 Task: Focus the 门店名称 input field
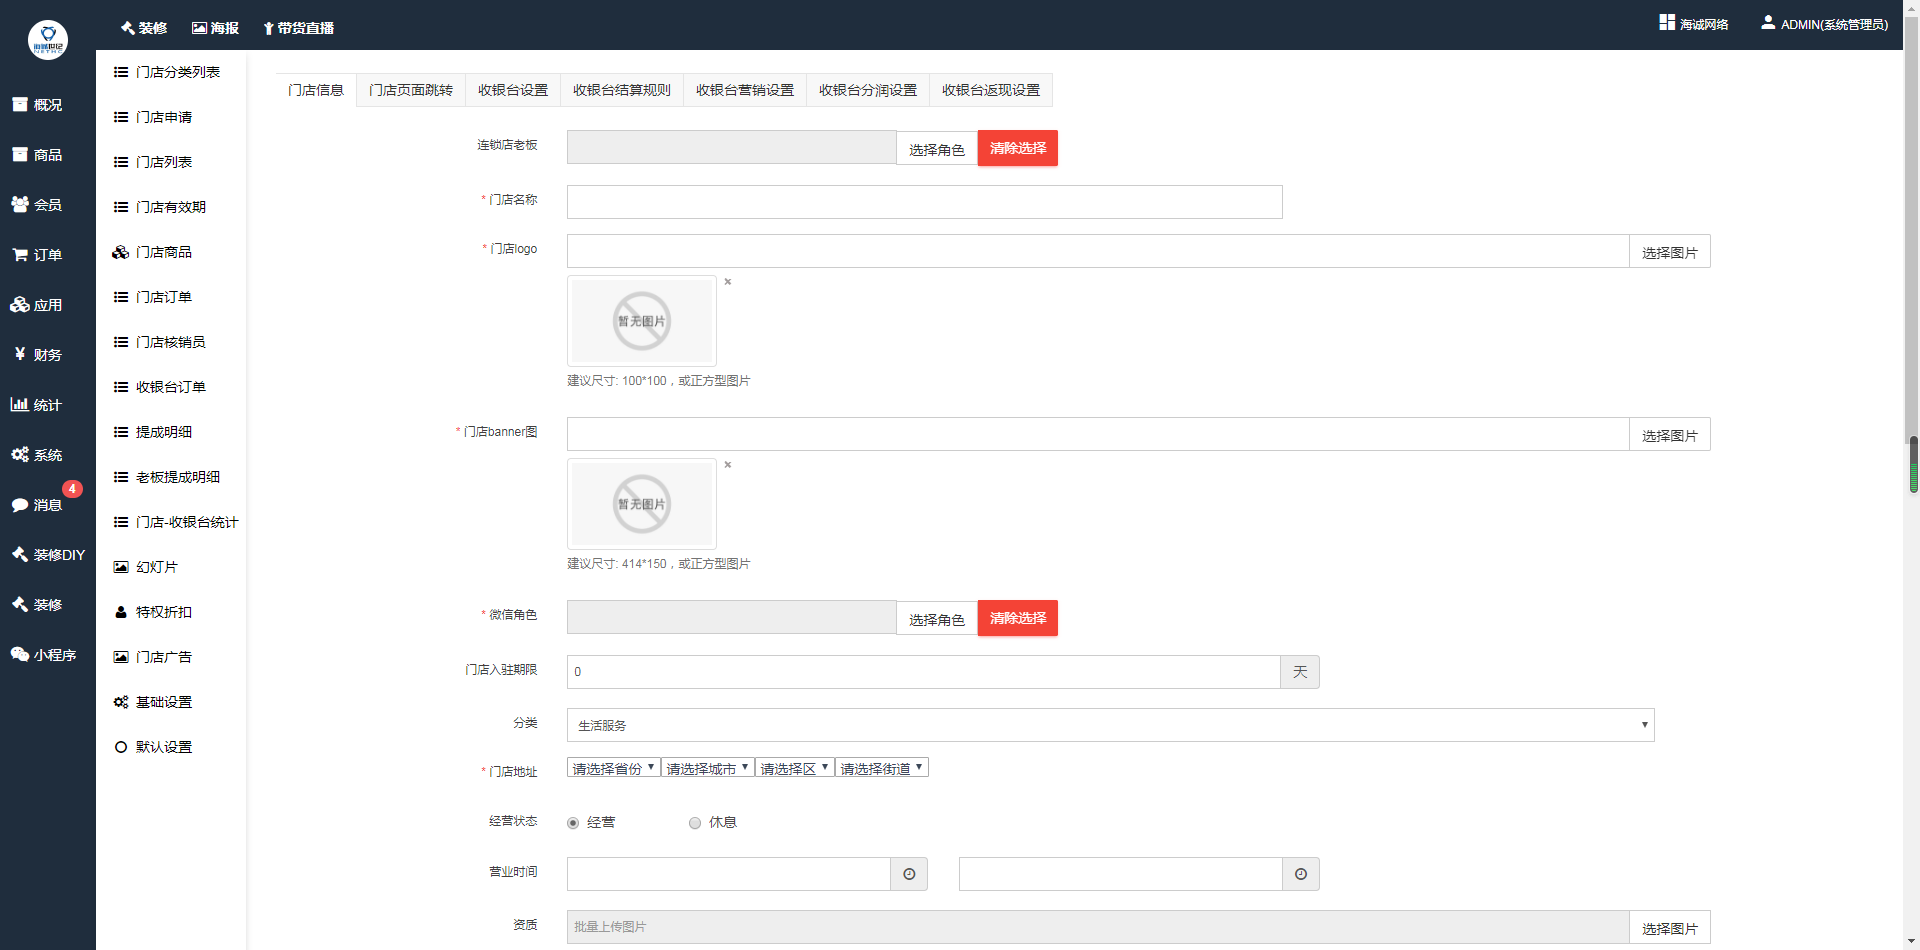[925, 202]
